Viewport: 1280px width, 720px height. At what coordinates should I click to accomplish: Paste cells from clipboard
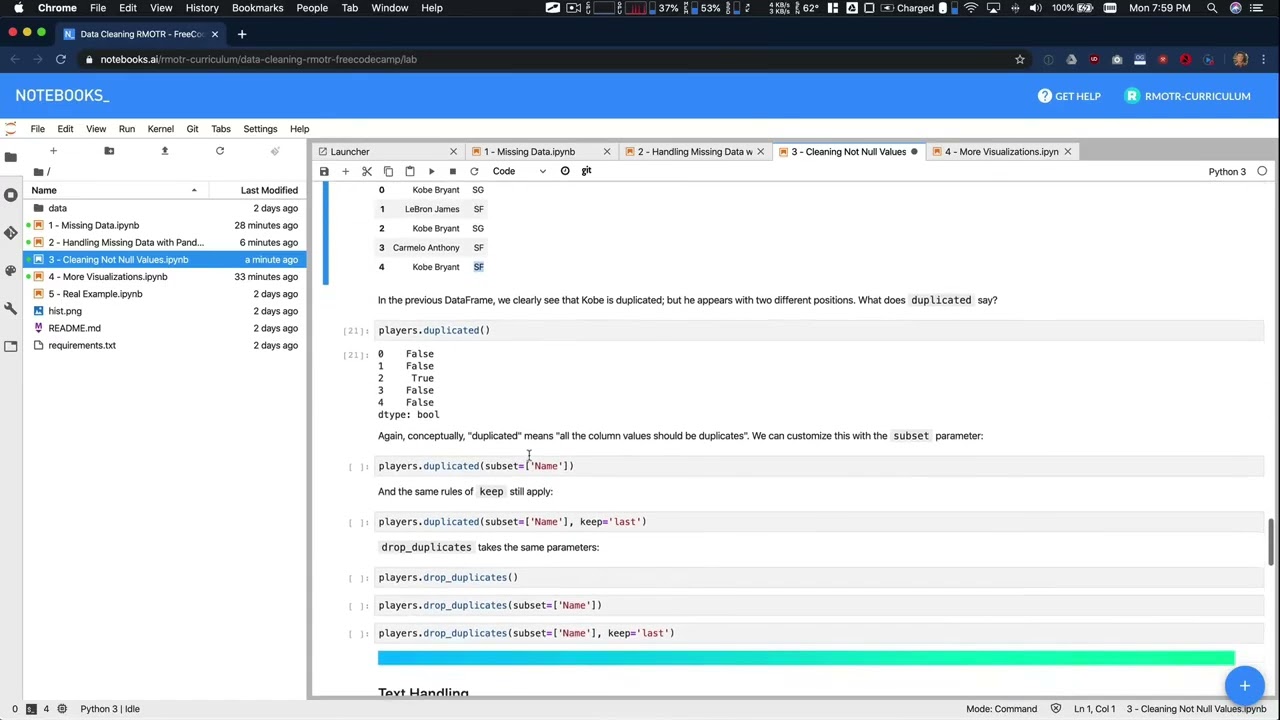tap(409, 171)
